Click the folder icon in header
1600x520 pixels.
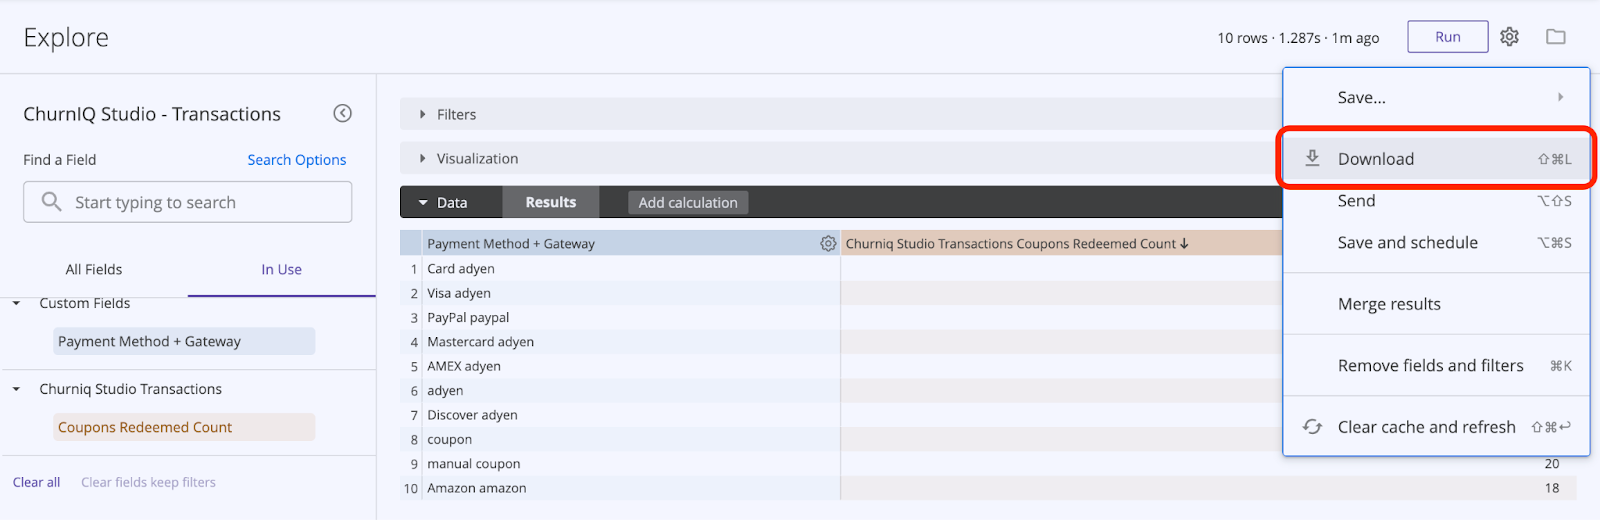pyautogui.click(x=1556, y=37)
